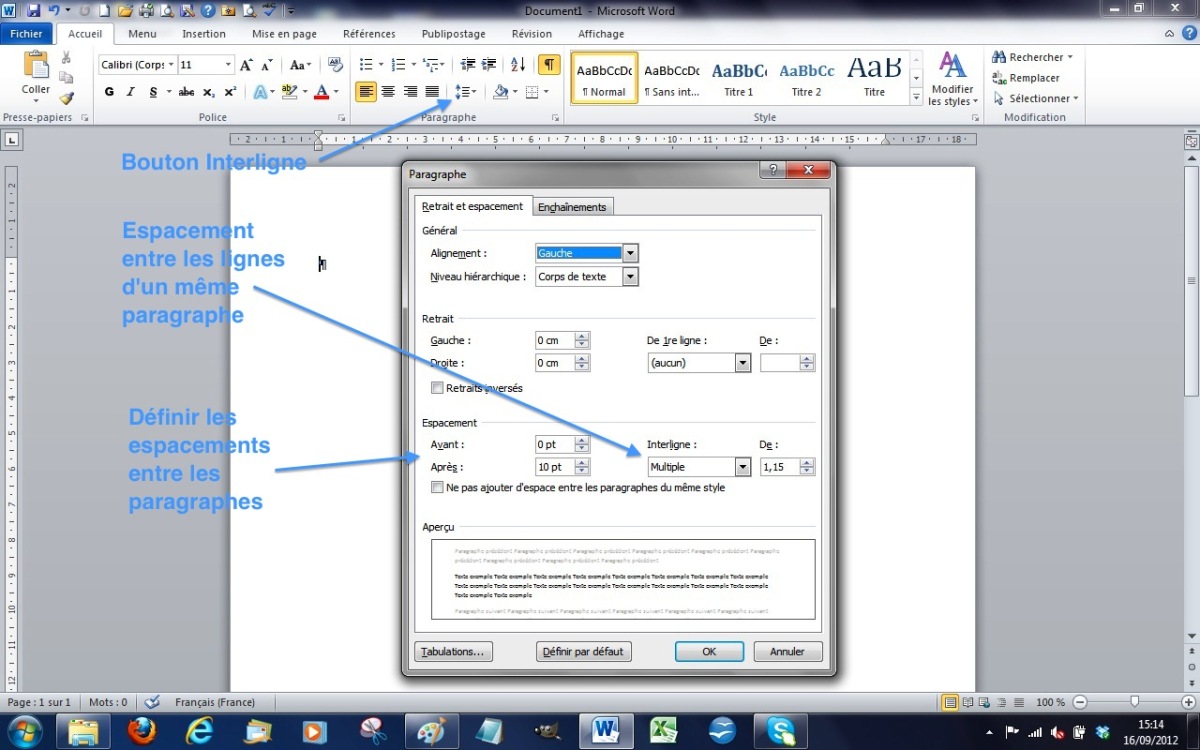
Task: Select the Retrait et espacement tab
Action: (473, 206)
